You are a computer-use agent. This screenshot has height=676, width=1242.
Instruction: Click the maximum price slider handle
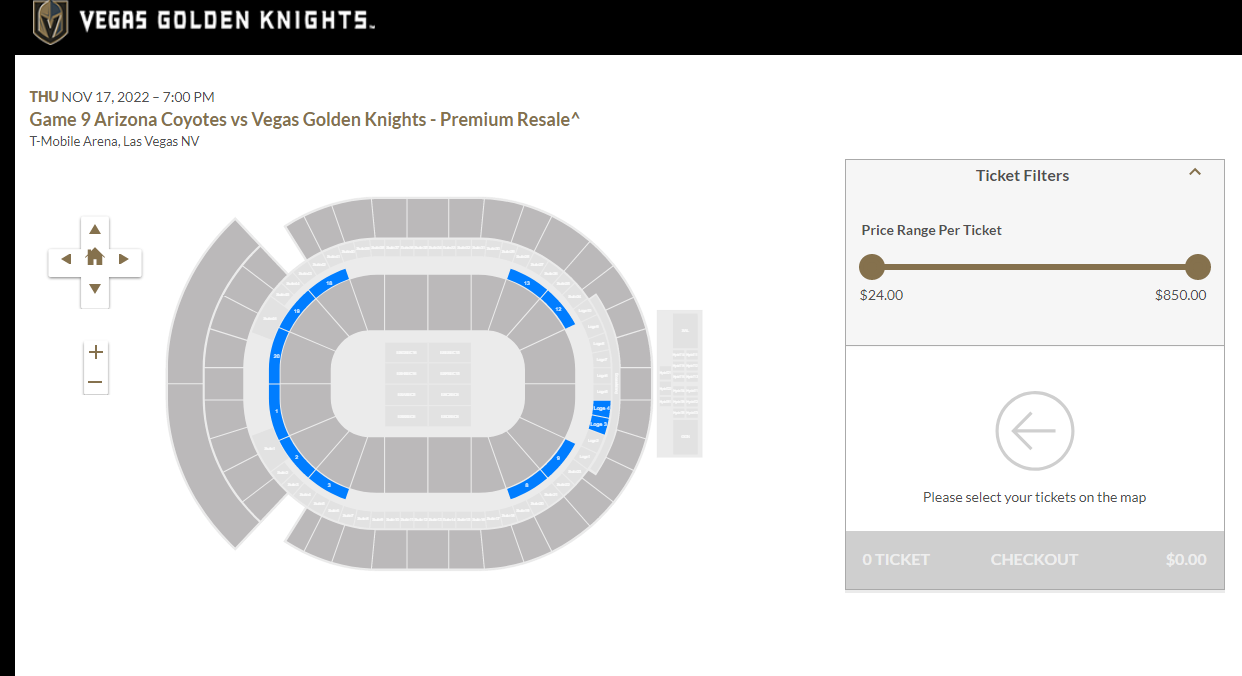tap(1198, 267)
